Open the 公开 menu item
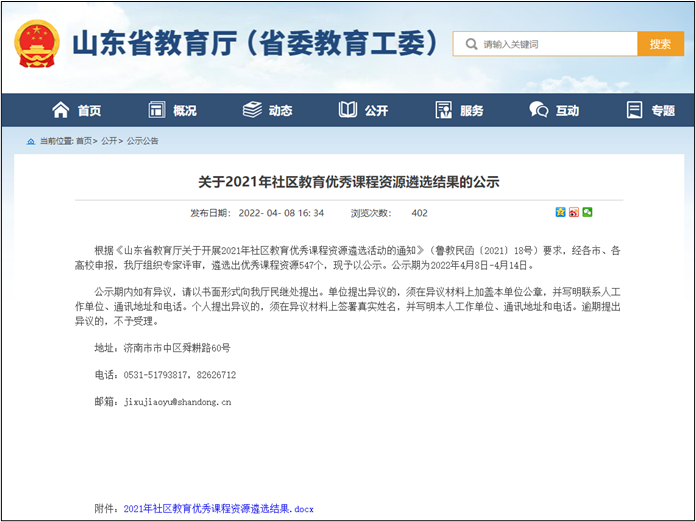696x522 pixels. point(376,110)
